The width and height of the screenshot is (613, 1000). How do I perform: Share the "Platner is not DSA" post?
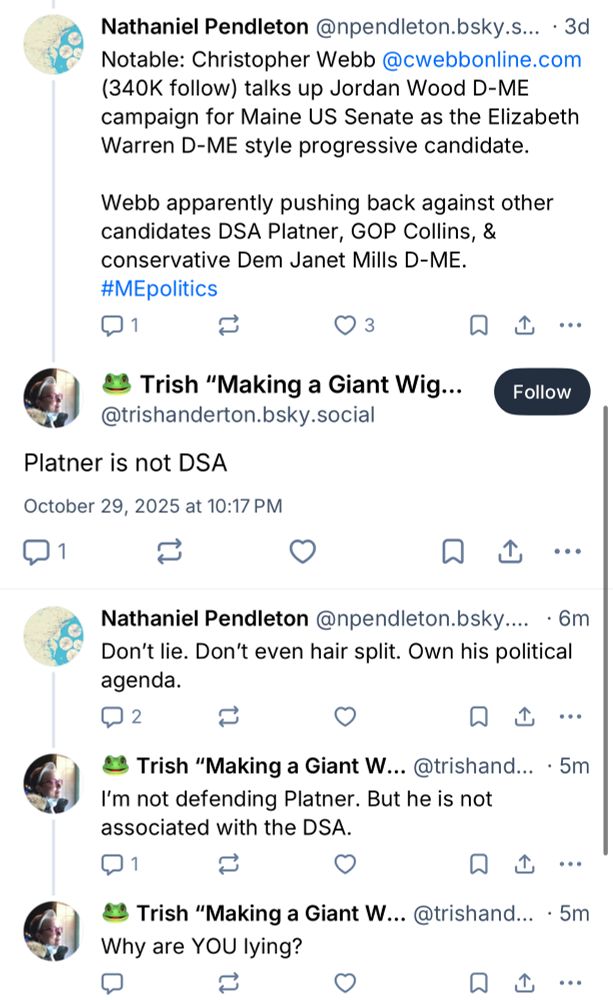click(x=510, y=551)
